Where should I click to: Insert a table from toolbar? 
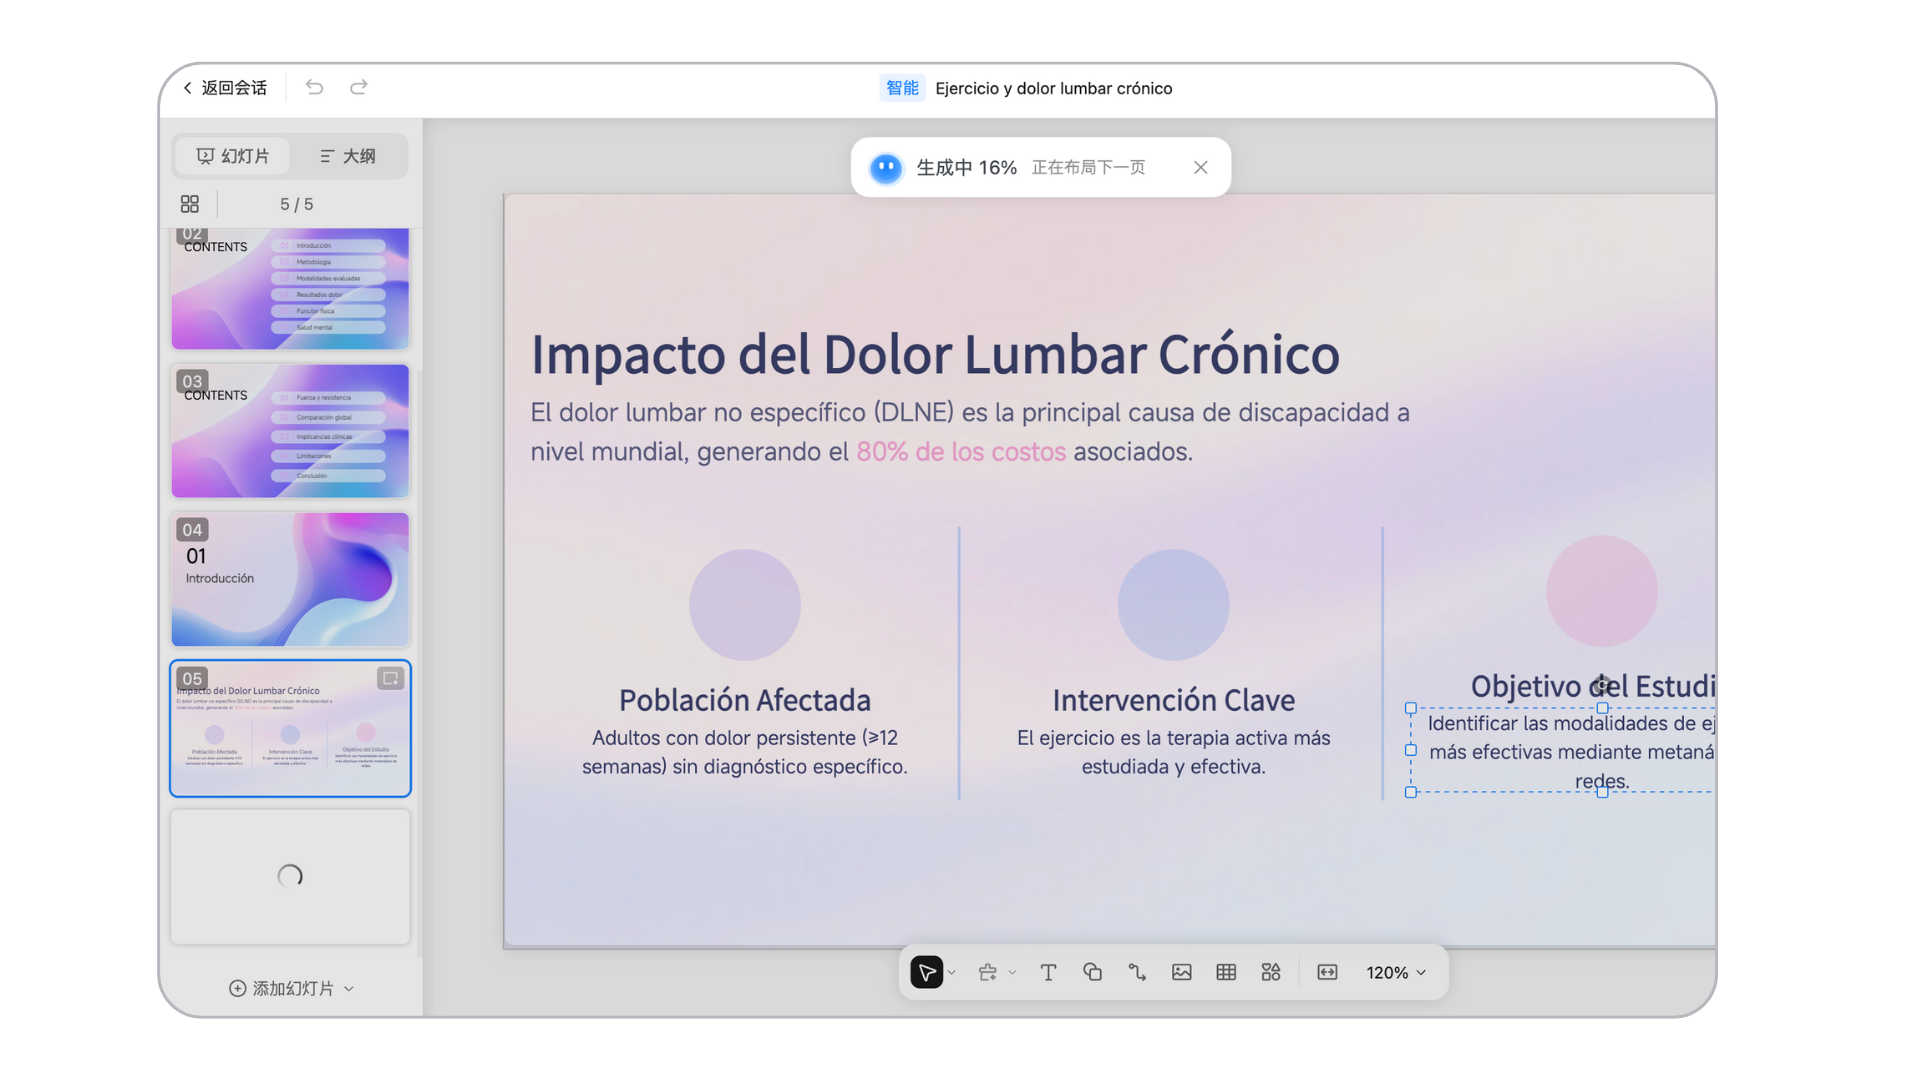coord(1226,972)
